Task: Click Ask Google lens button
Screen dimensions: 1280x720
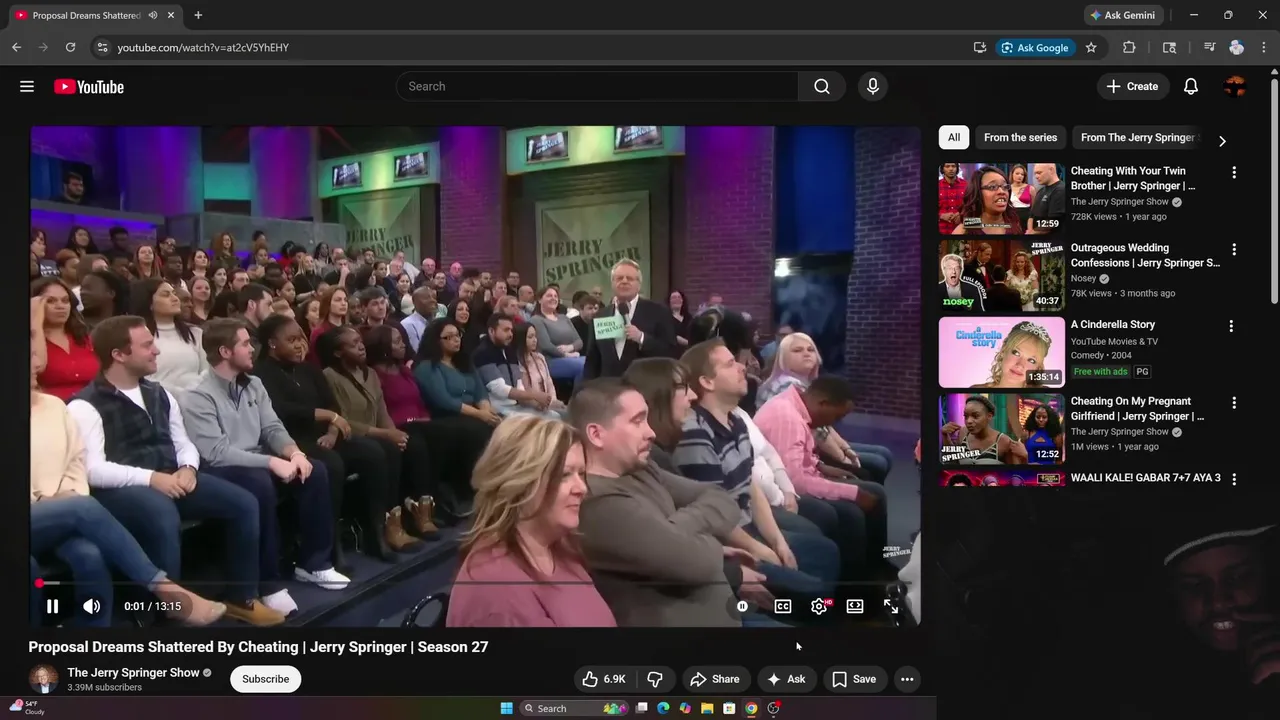Action: pos(1035,47)
